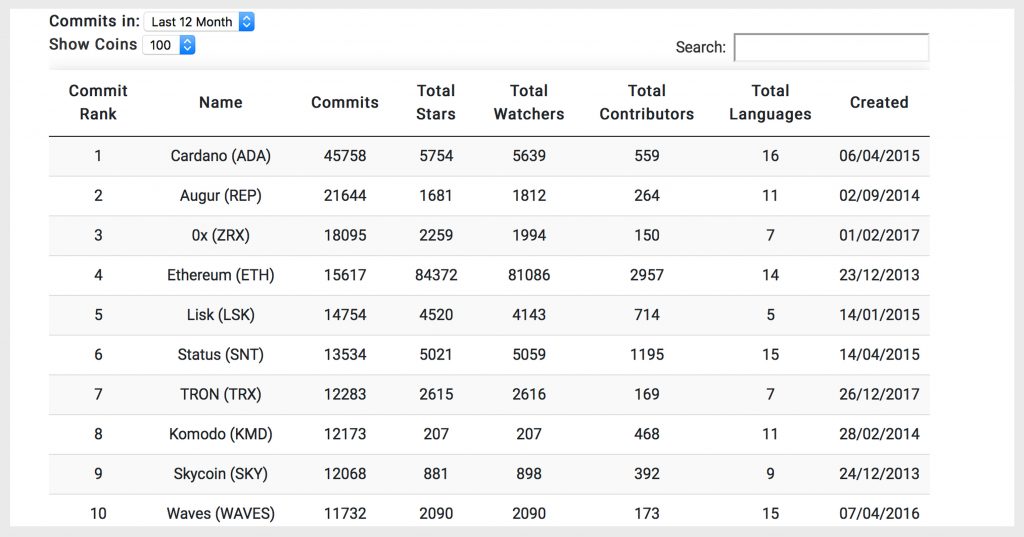
Task: Sort table by Total Languages header
Action: [x=770, y=102]
